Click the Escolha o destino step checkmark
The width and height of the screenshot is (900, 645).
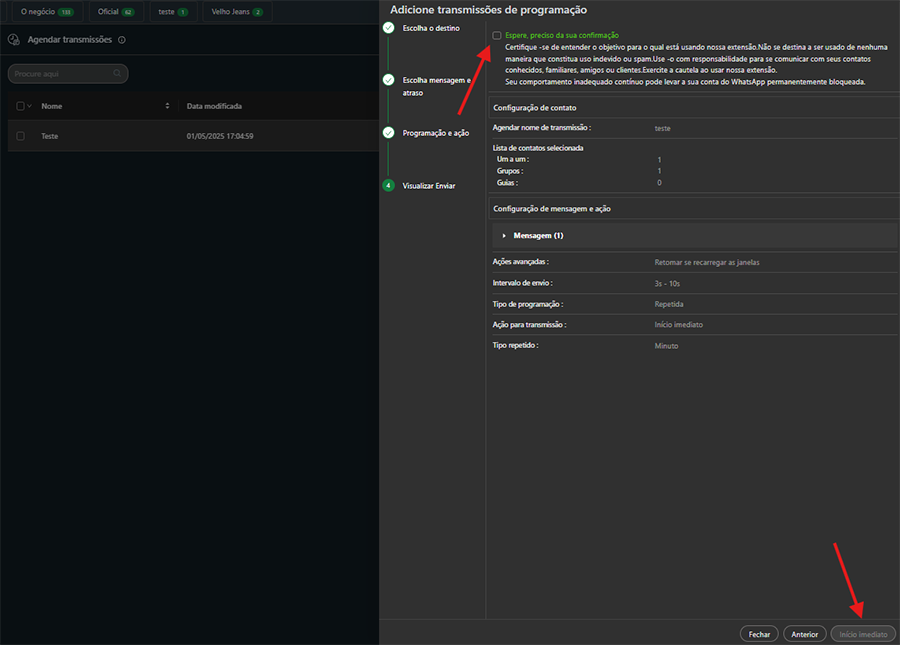coord(388,28)
